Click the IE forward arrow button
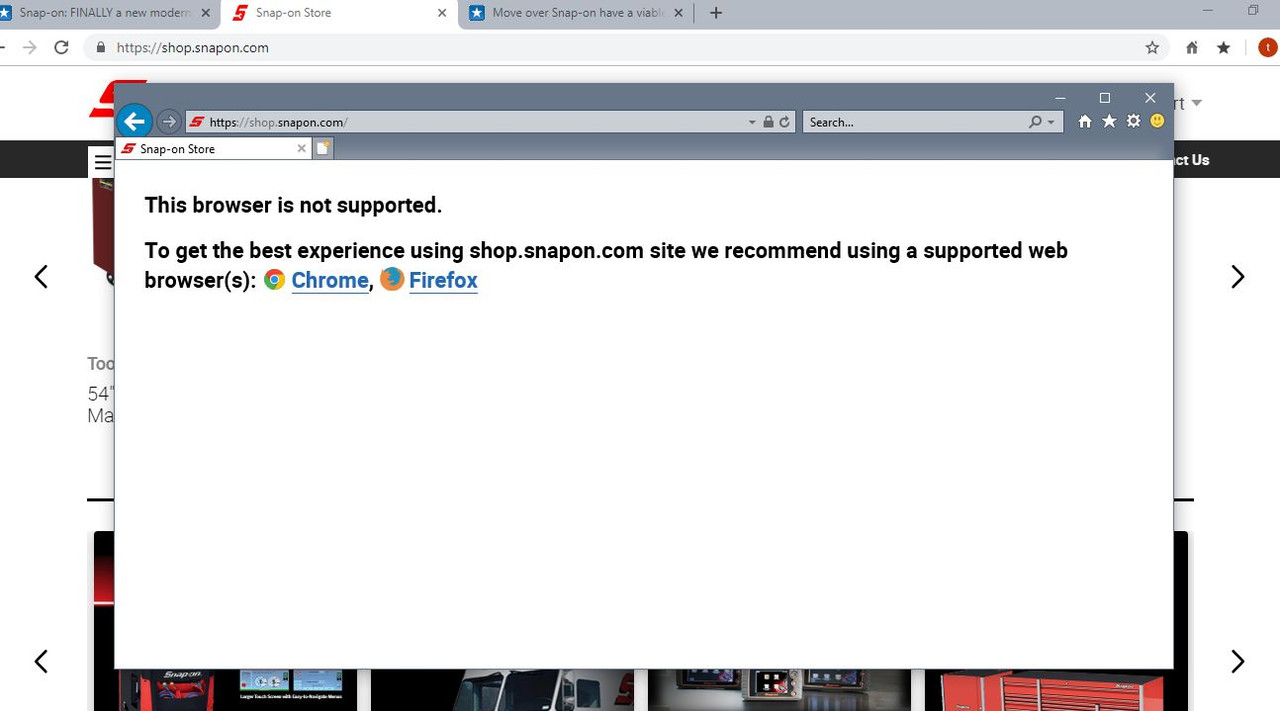The width and height of the screenshot is (1280, 711). (169, 122)
